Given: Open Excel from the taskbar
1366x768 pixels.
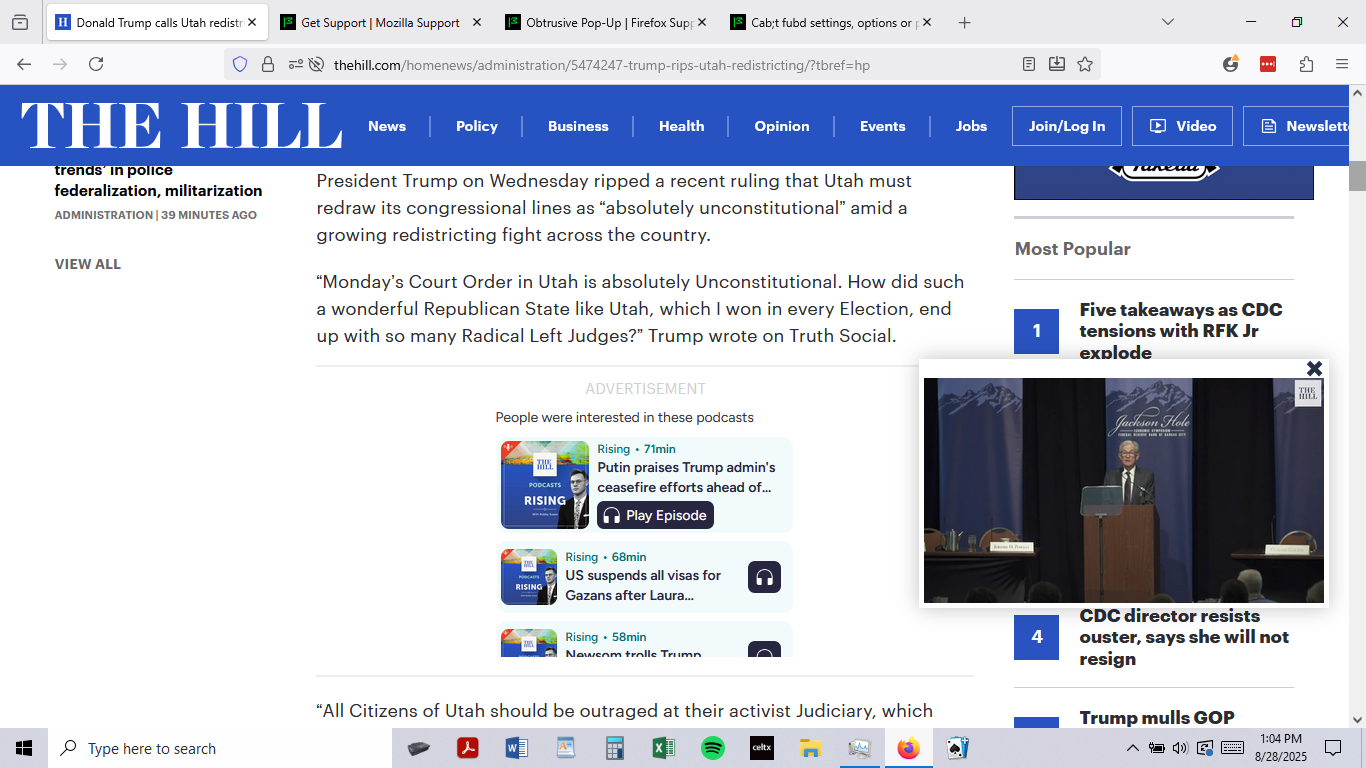Looking at the screenshot, I should click(663, 748).
